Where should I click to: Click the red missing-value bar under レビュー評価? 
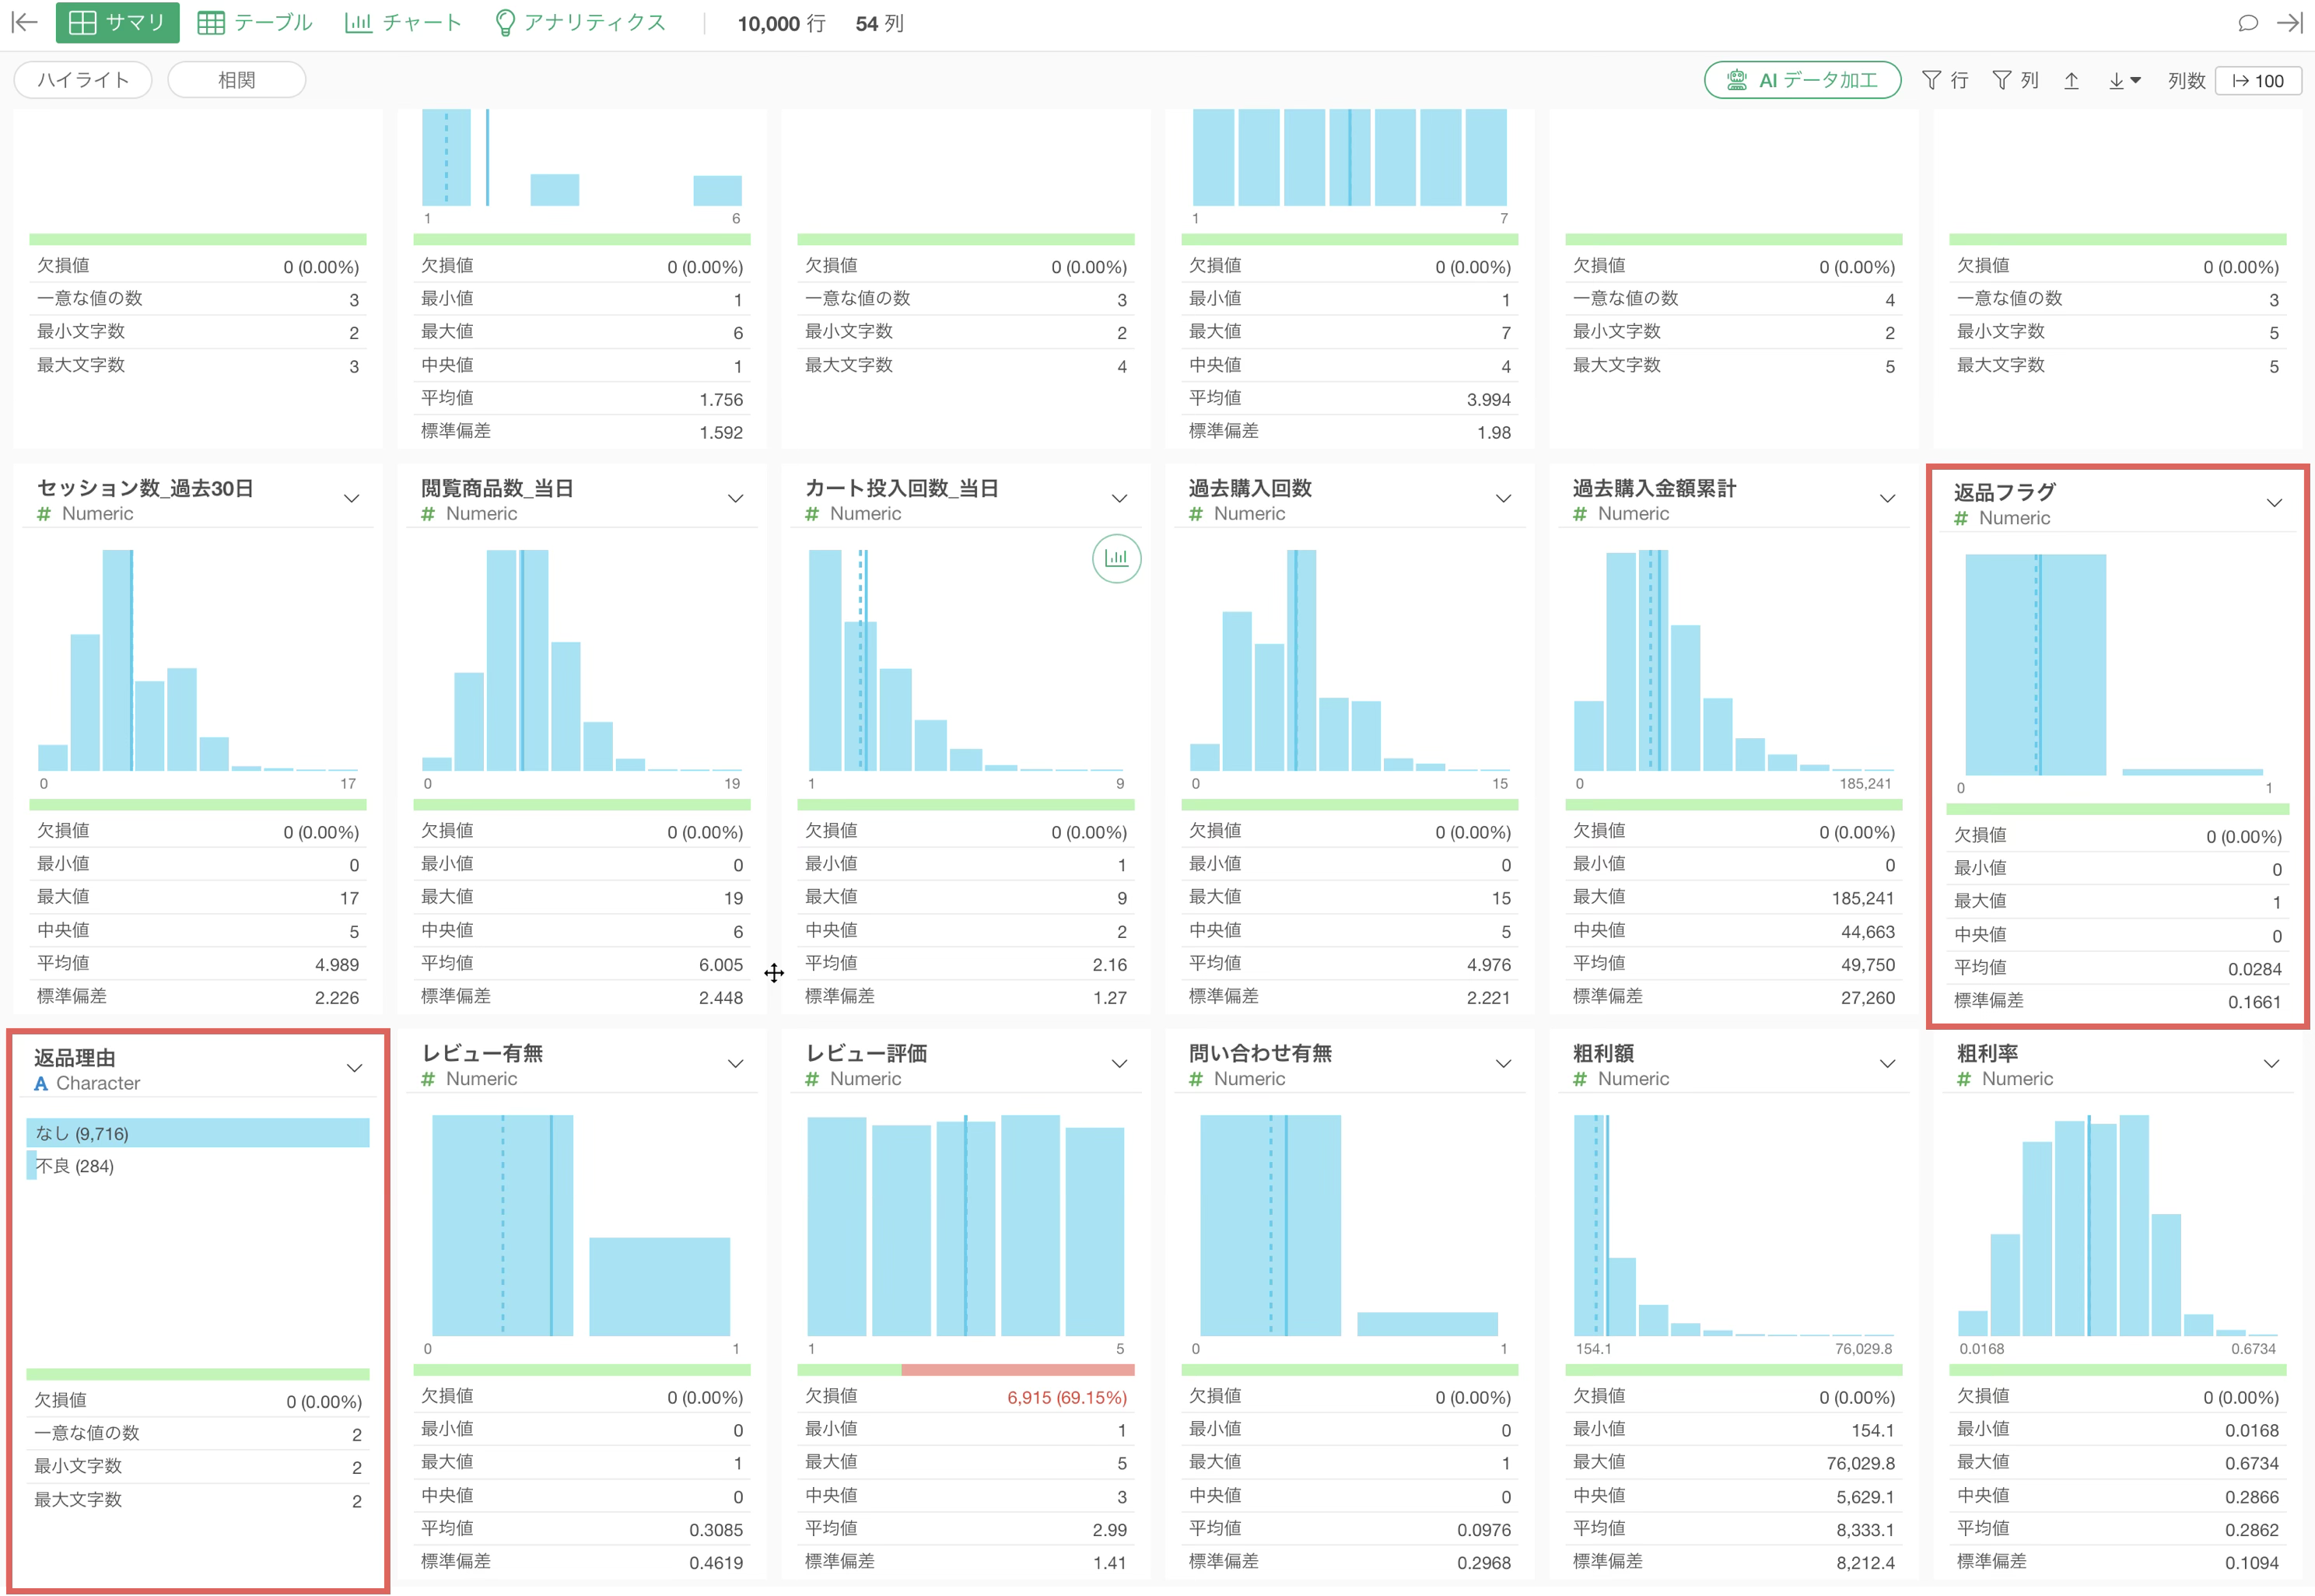tap(1017, 1370)
